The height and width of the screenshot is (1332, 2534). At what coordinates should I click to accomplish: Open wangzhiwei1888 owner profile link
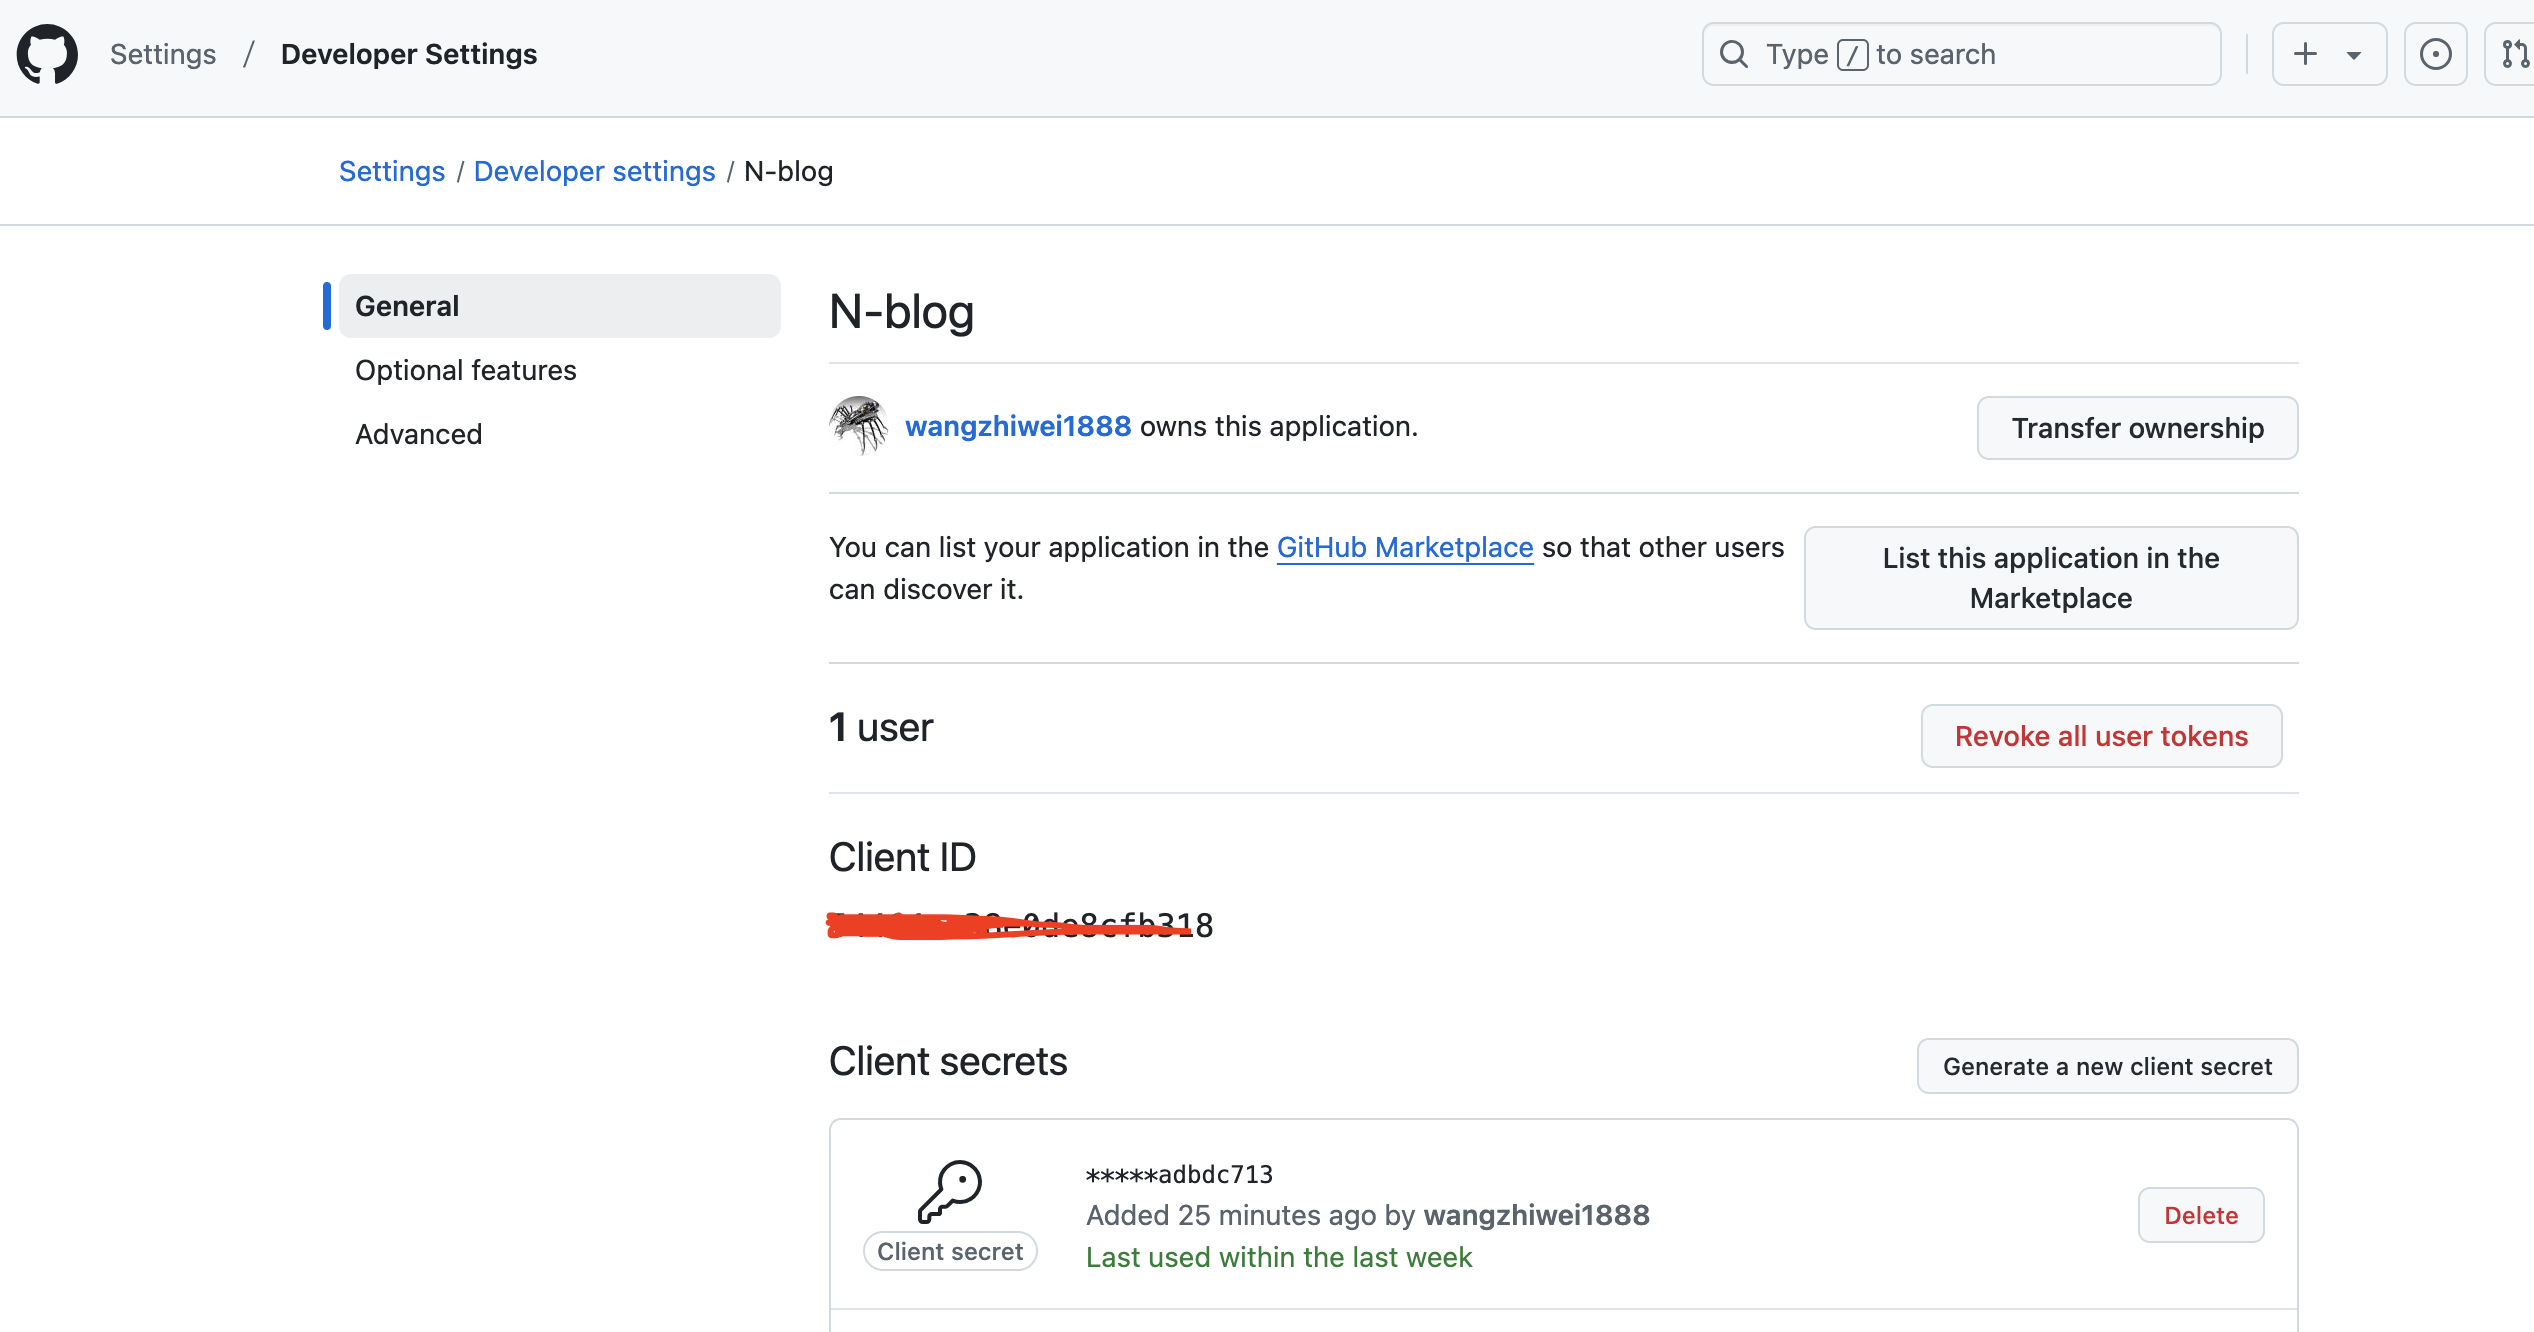(x=1018, y=426)
